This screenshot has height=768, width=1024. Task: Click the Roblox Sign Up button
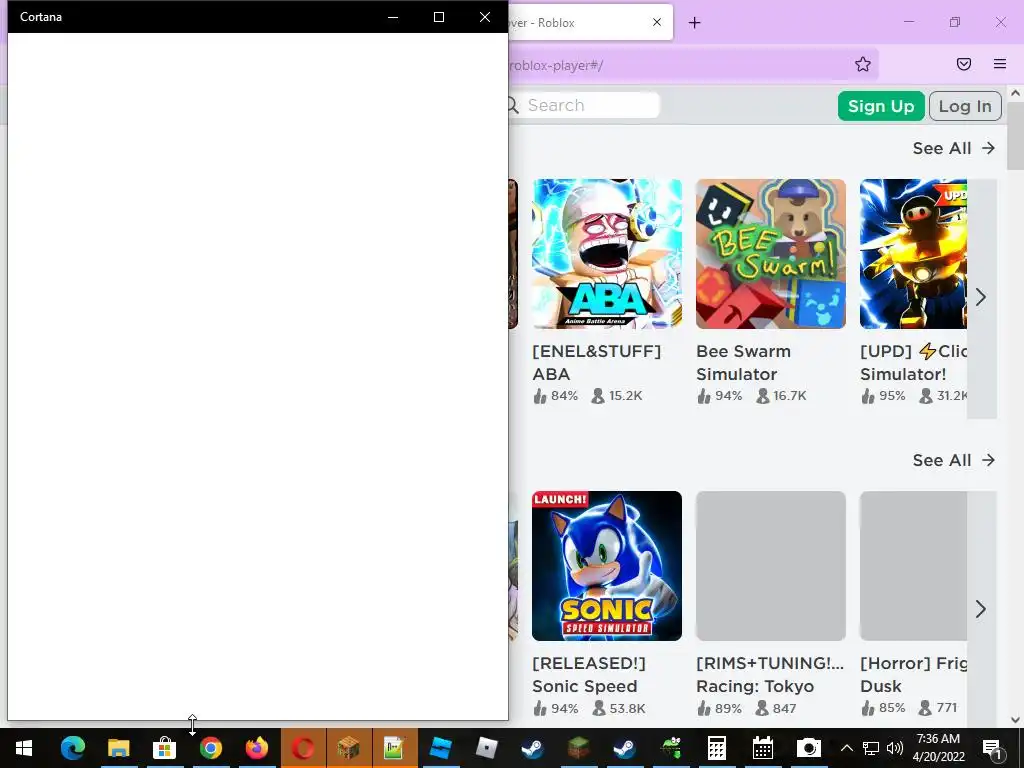[881, 106]
